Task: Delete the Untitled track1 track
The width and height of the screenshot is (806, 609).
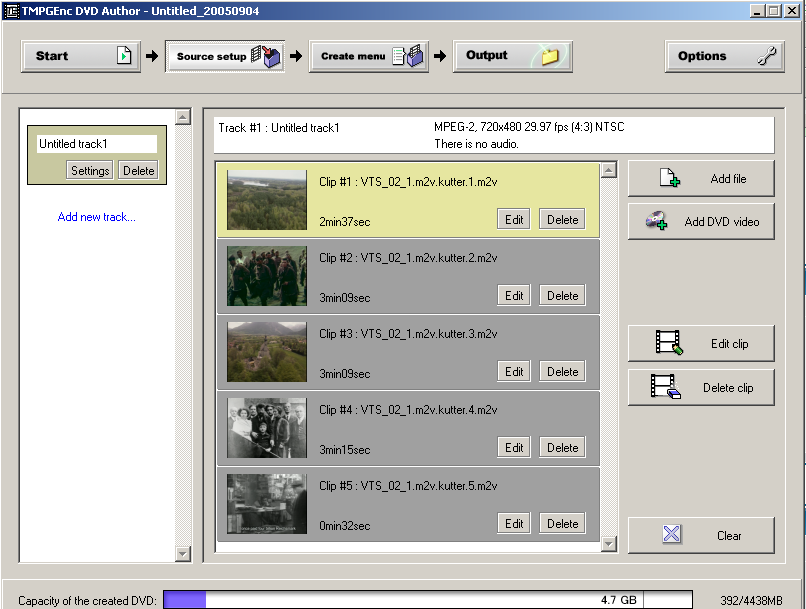Action: pyautogui.click(x=138, y=171)
